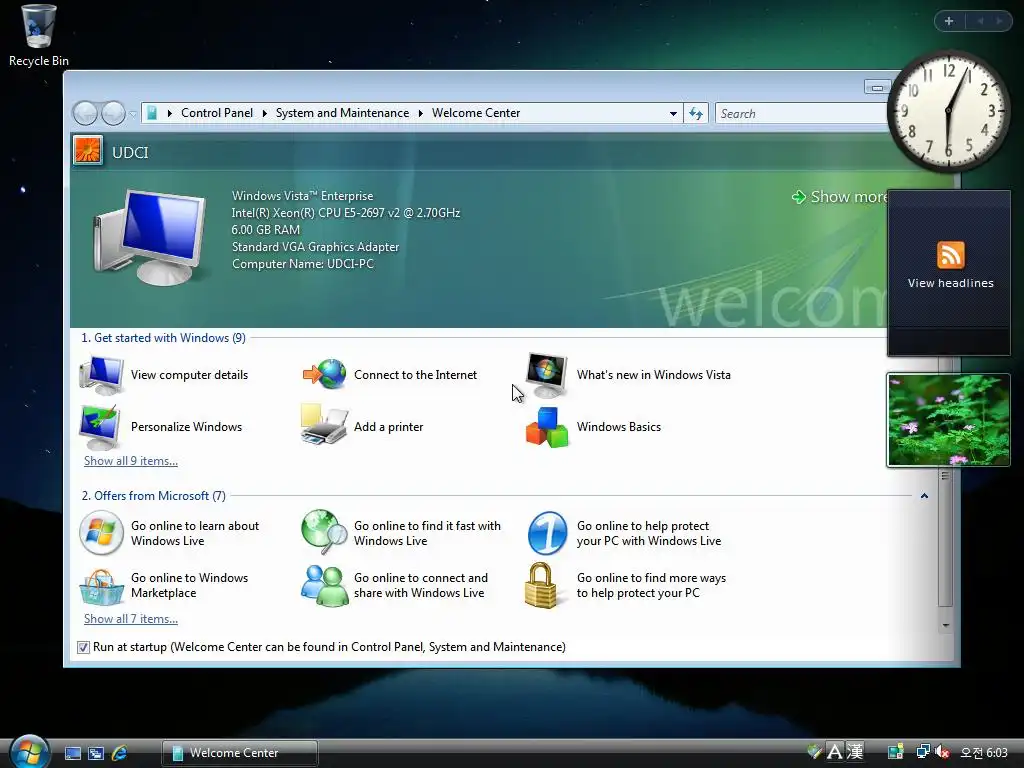1024x768 pixels.
Task: Open the address bar history dropdown
Action: [x=673, y=114]
